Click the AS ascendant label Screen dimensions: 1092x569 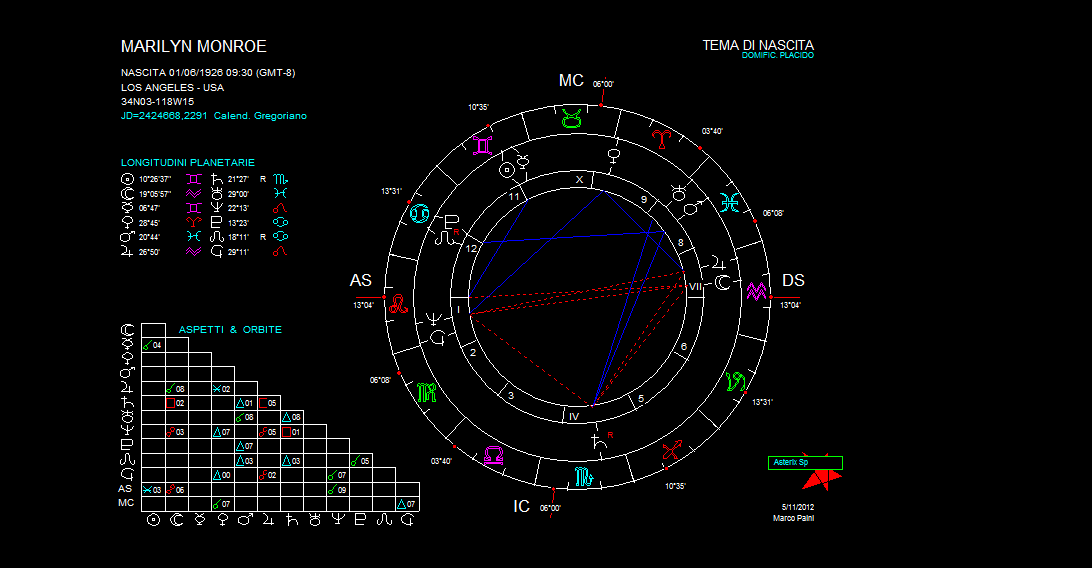pyautogui.click(x=360, y=281)
